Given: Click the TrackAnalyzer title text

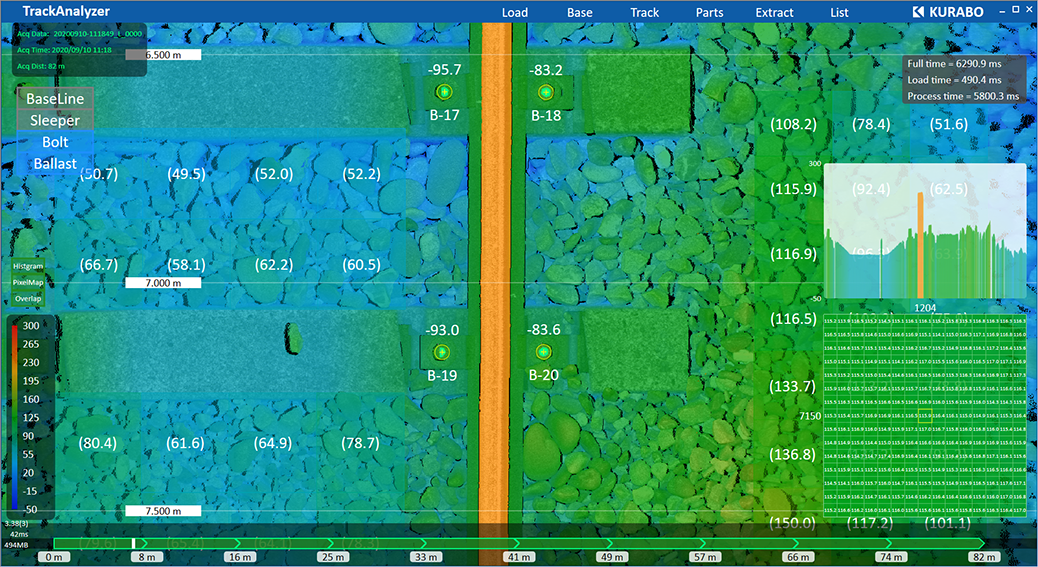Looking at the screenshot, I should pos(66,11).
